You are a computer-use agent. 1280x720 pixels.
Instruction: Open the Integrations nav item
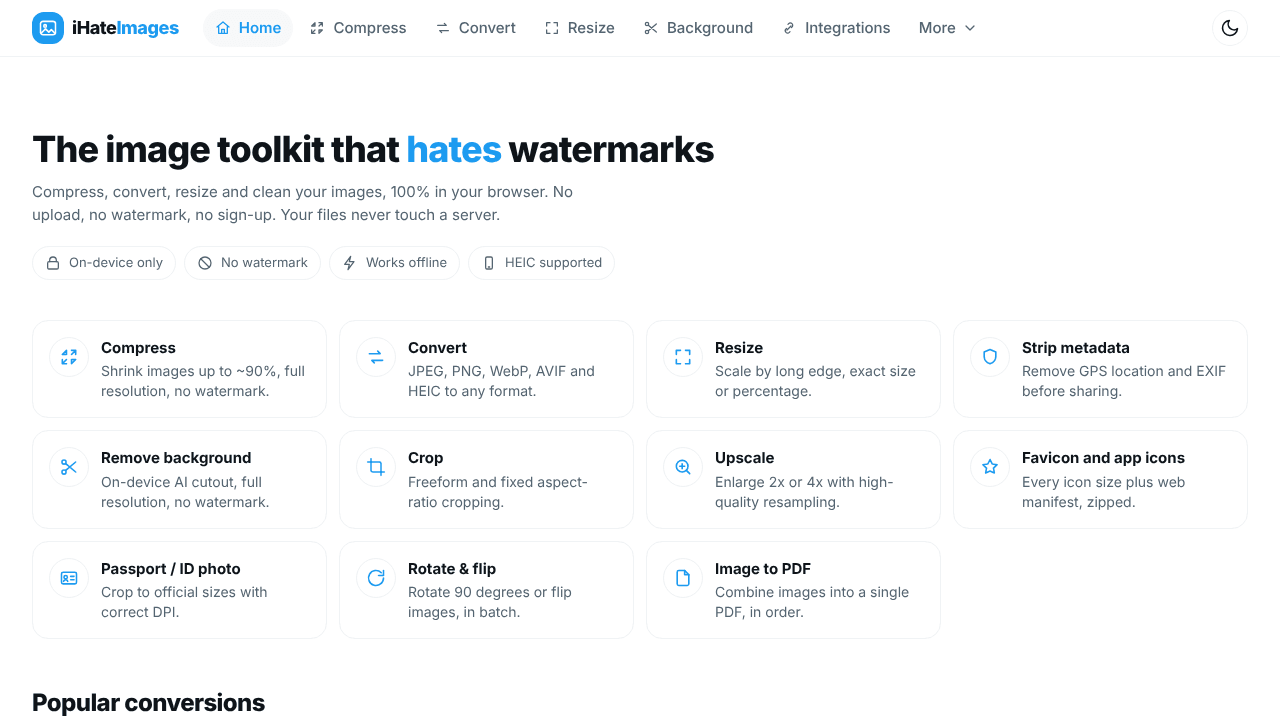836,28
